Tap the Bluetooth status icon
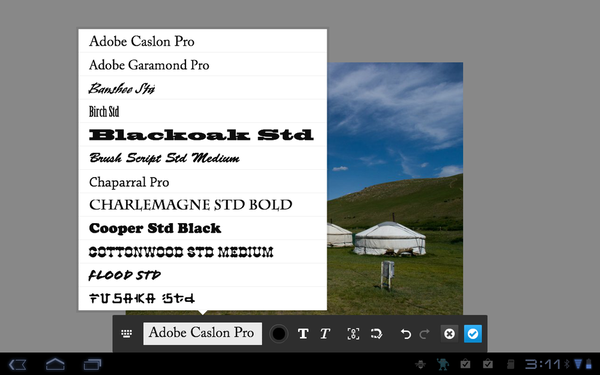This screenshot has width=600, height=375. pos(567,364)
